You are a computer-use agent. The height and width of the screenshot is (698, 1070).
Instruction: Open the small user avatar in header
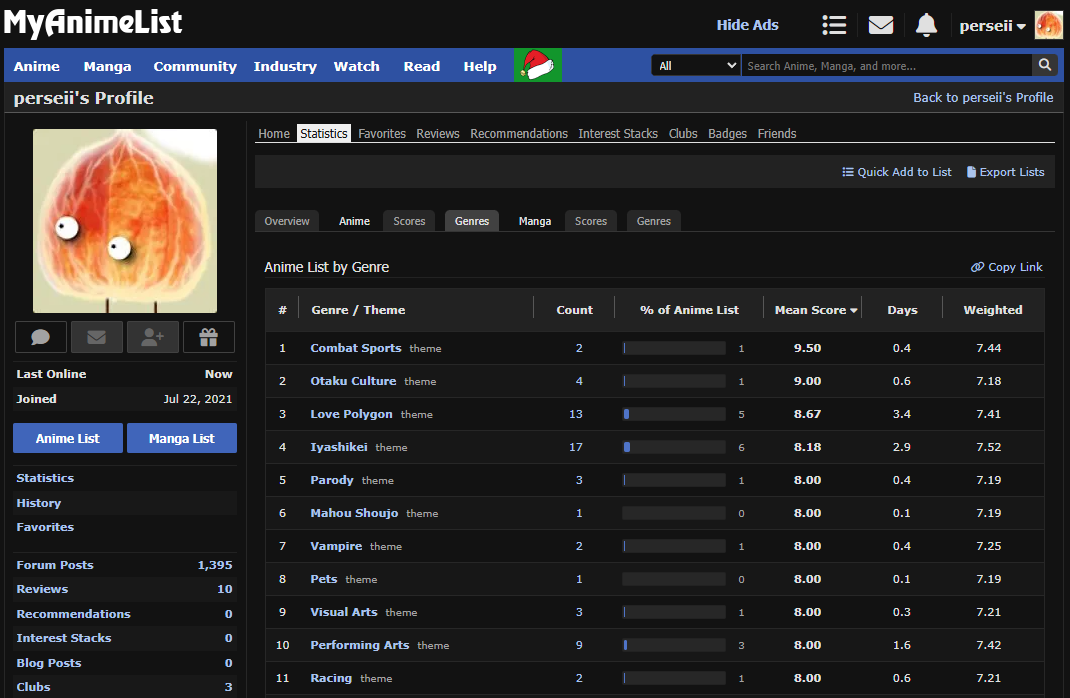[x=1048, y=25]
